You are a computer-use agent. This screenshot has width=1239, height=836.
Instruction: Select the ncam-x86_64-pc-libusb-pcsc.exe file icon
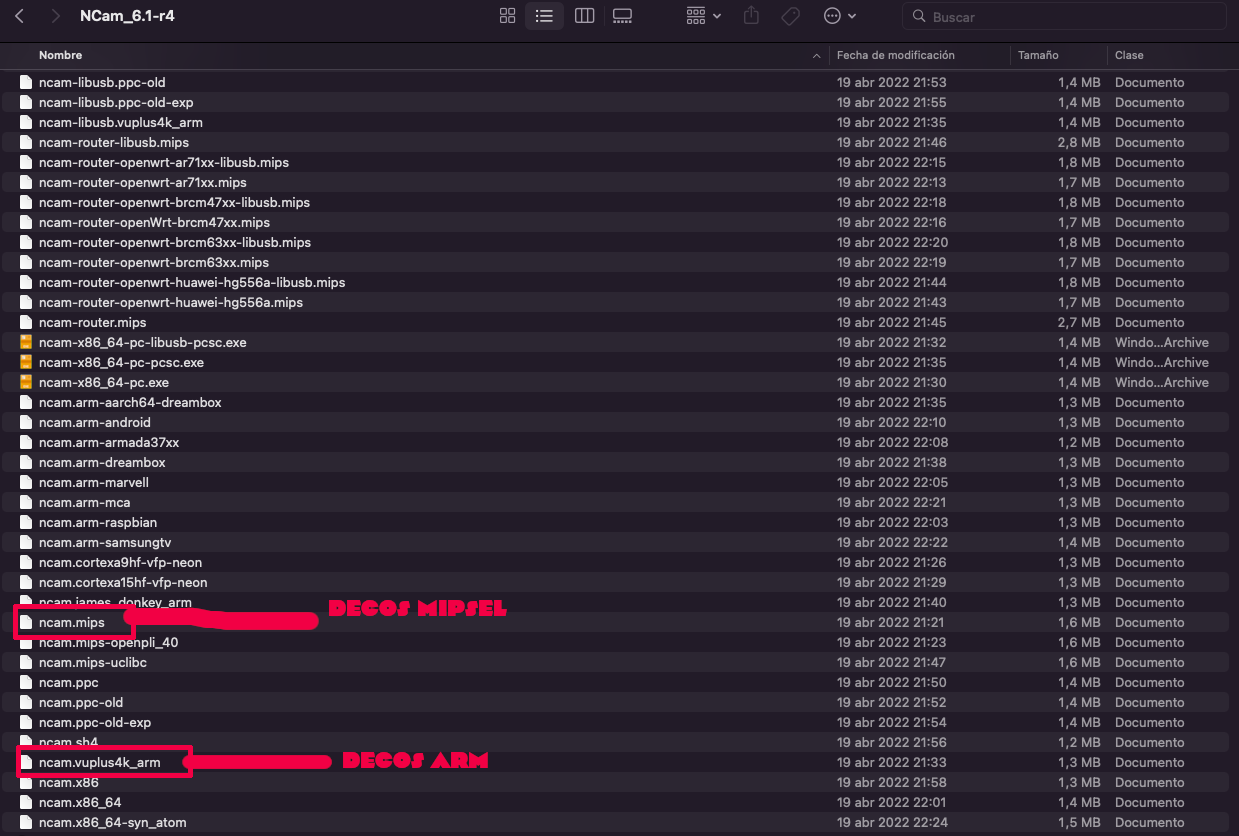pos(27,342)
